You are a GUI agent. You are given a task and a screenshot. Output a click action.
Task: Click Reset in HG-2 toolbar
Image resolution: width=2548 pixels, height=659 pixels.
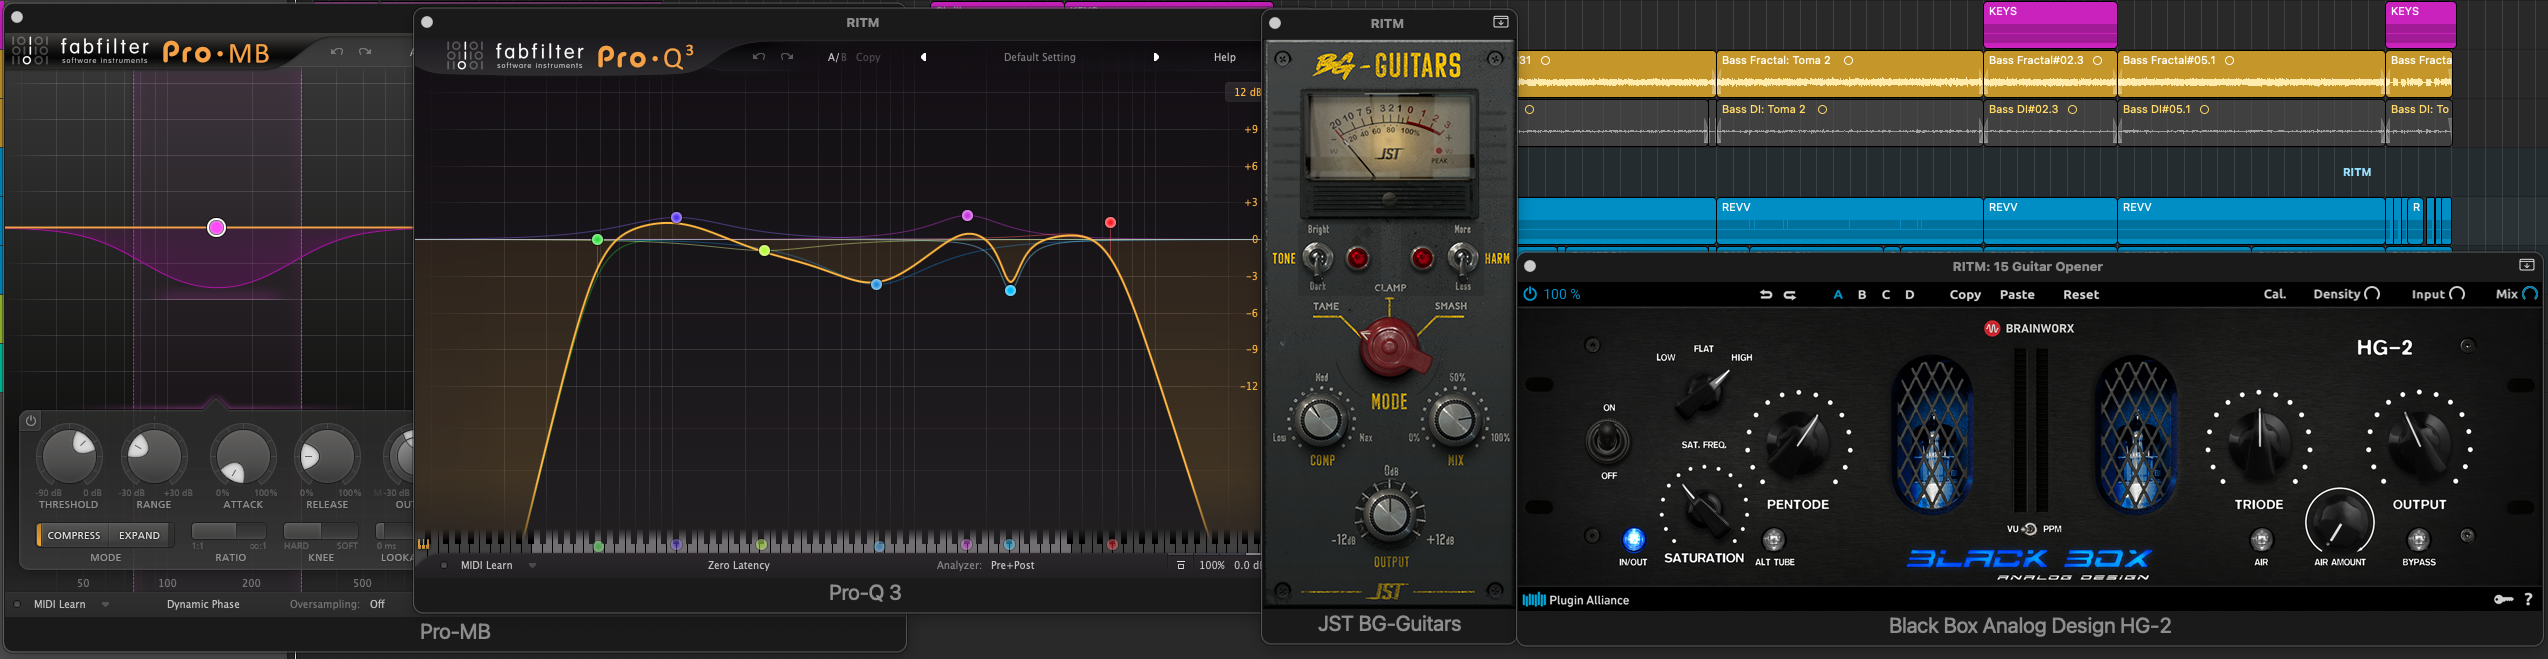(x=2081, y=294)
